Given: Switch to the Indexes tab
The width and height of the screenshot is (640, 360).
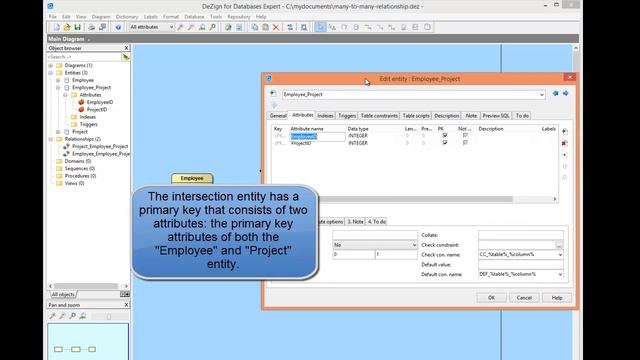Looking at the screenshot, I should click(325, 116).
